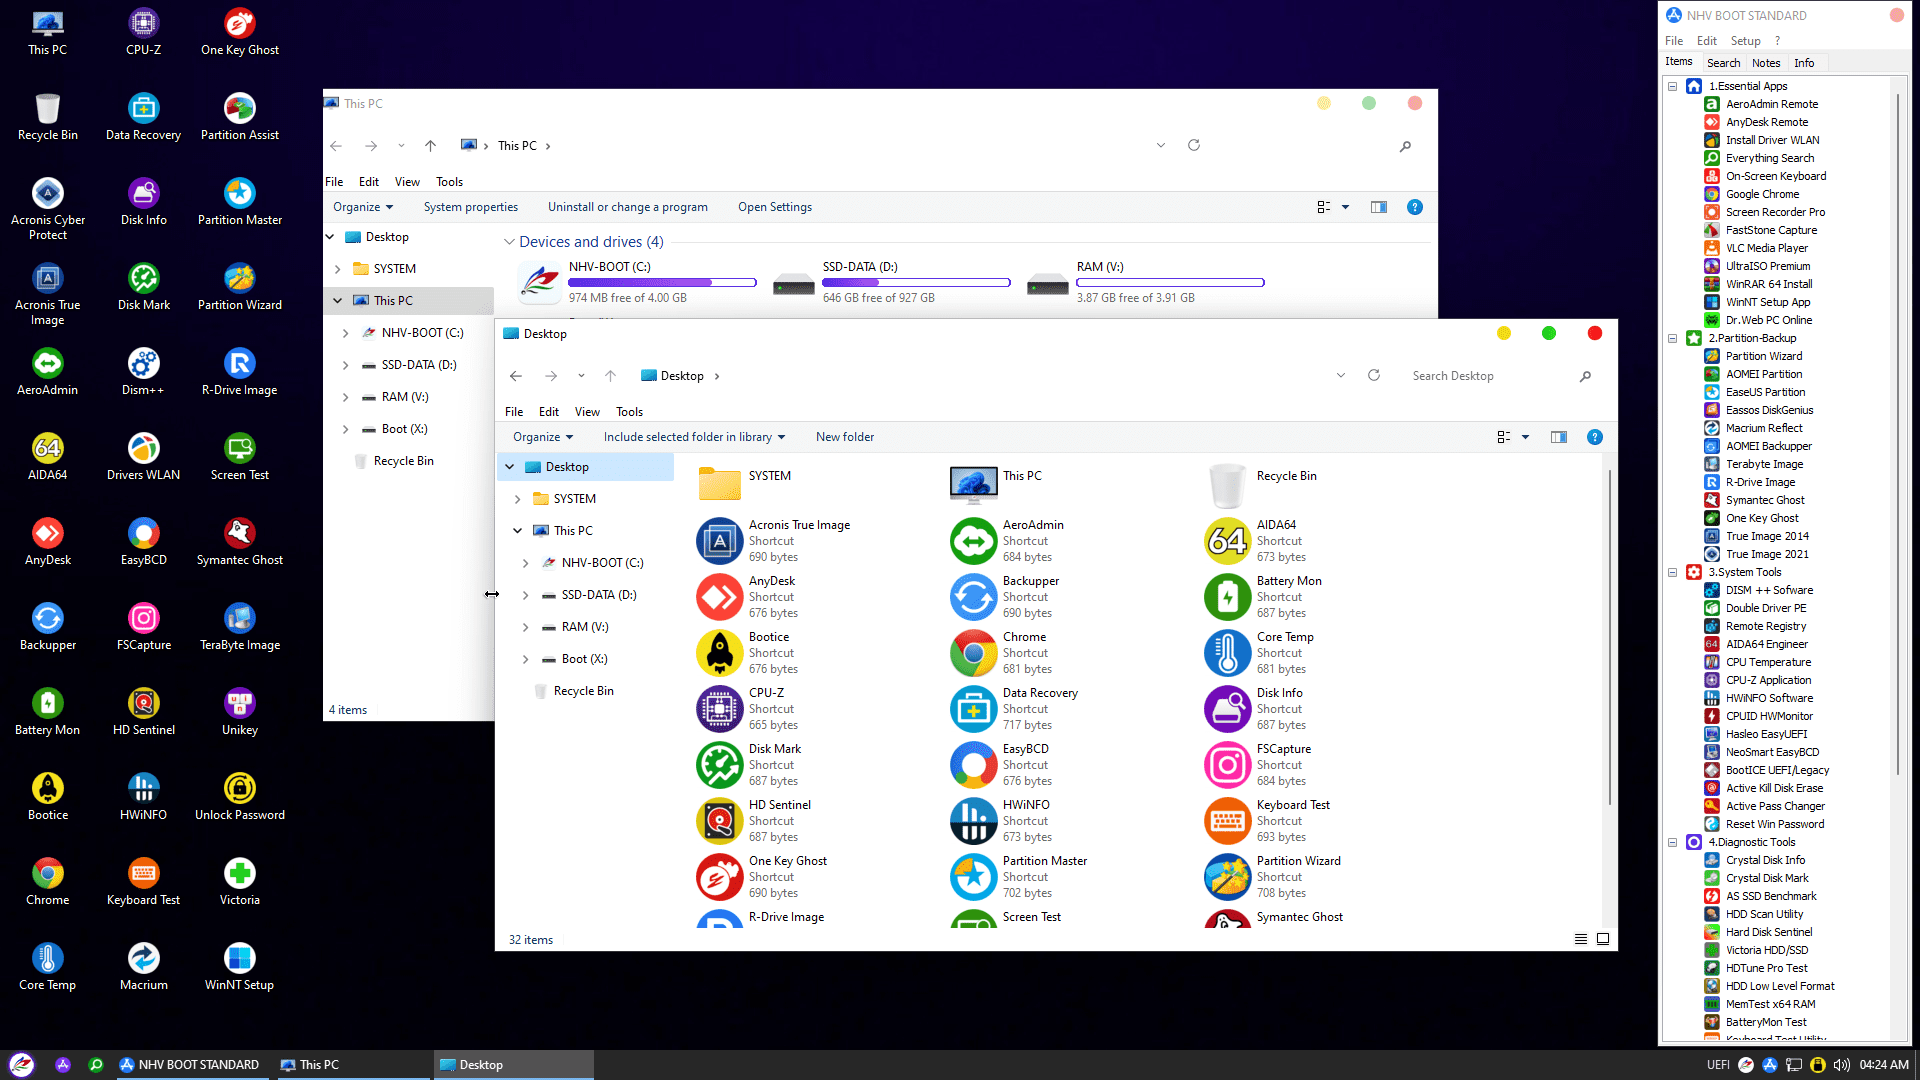
Task: Open Partition Assist desktop icon
Action: (x=239, y=116)
